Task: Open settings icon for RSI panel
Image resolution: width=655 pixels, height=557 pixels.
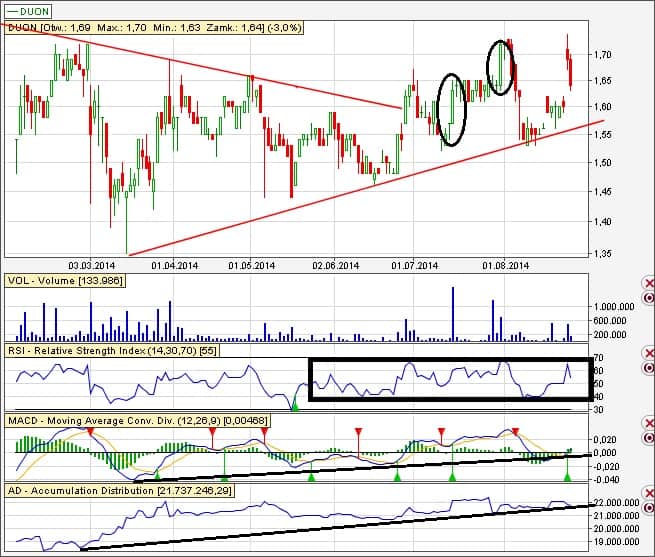Action: (x=647, y=368)
